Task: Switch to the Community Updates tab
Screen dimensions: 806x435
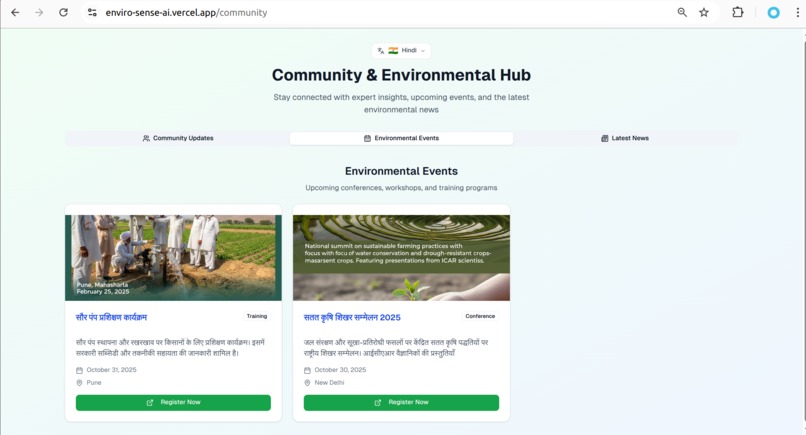Action: click(177, 138)
